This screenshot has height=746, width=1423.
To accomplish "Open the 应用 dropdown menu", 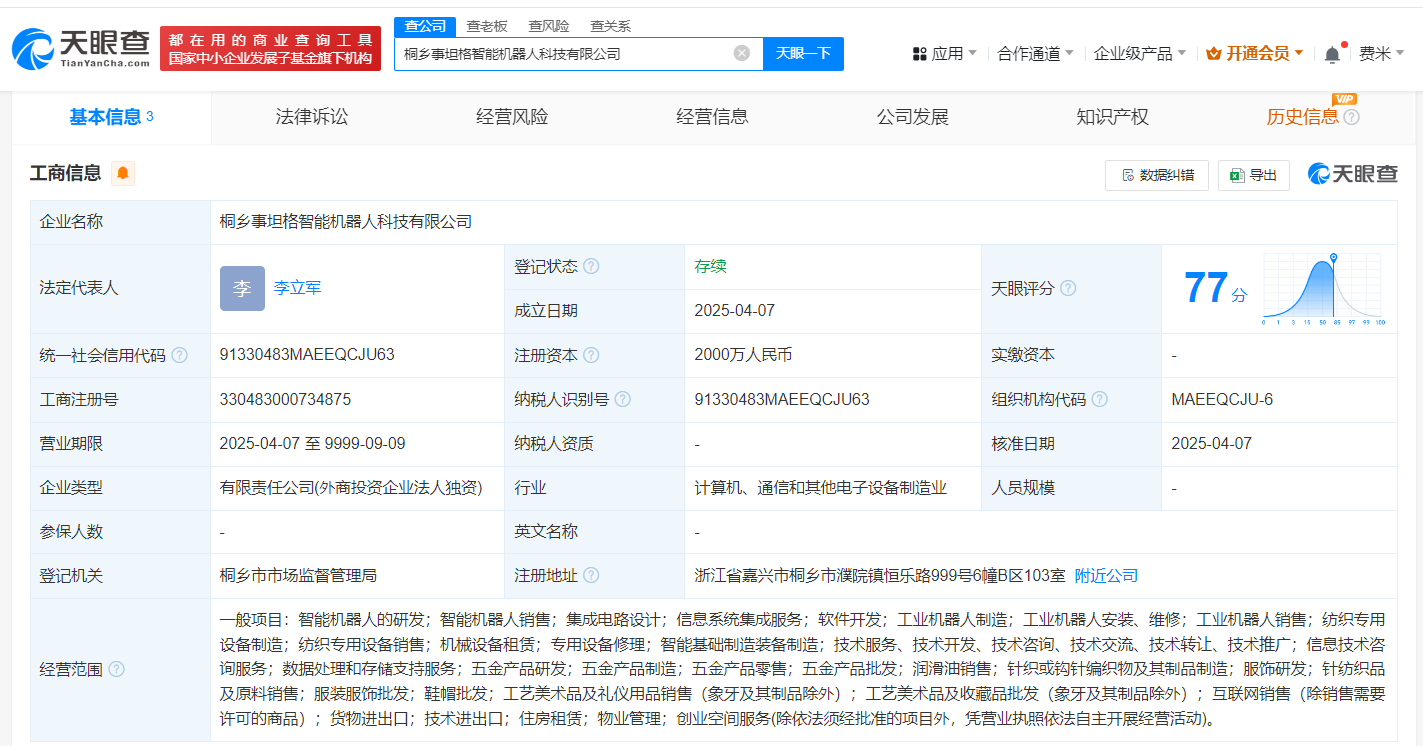I will [944, 53].
